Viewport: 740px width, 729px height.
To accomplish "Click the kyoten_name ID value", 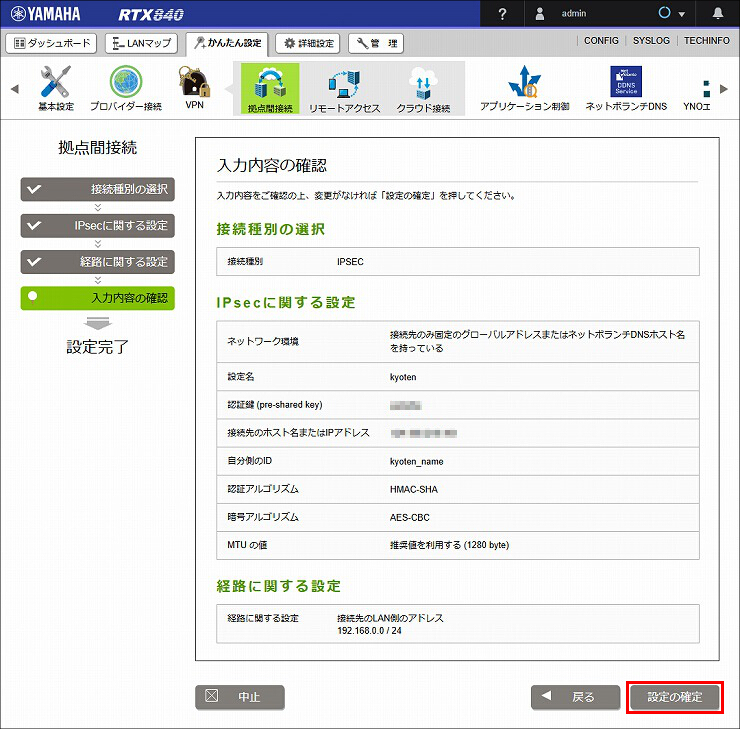I will [417, 461].
